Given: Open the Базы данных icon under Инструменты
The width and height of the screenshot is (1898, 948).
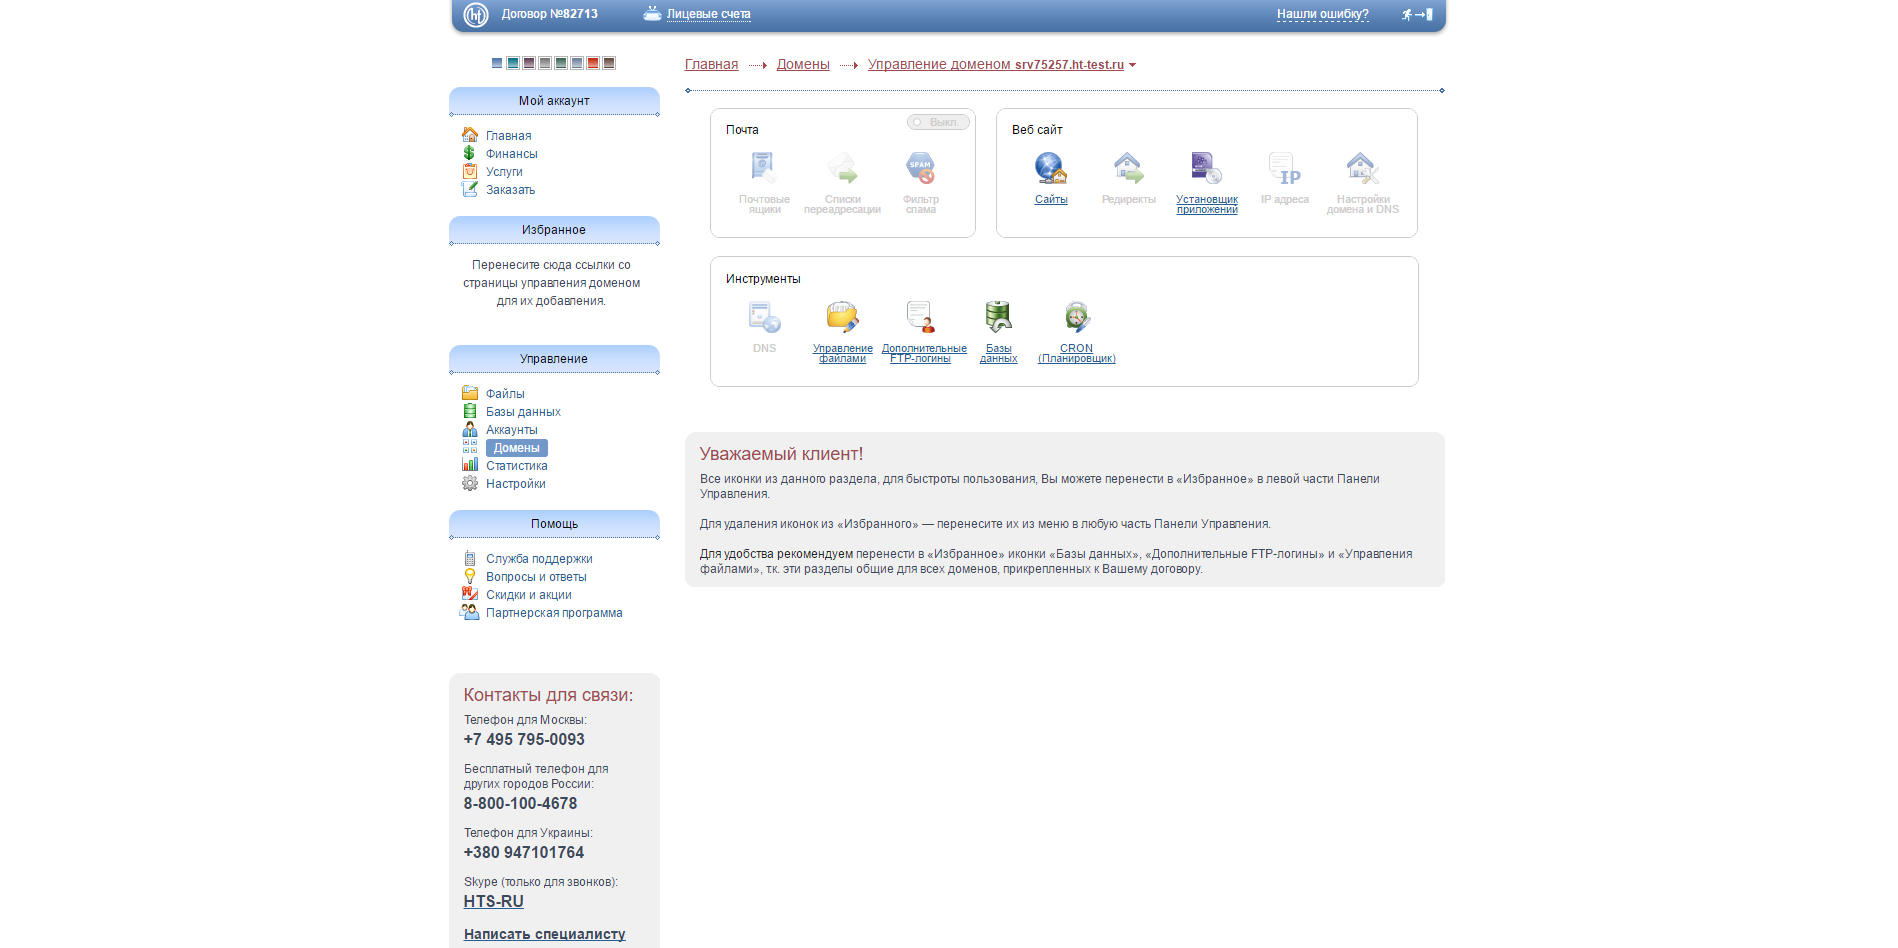Looking at the screenshot, I should point(998,317).
